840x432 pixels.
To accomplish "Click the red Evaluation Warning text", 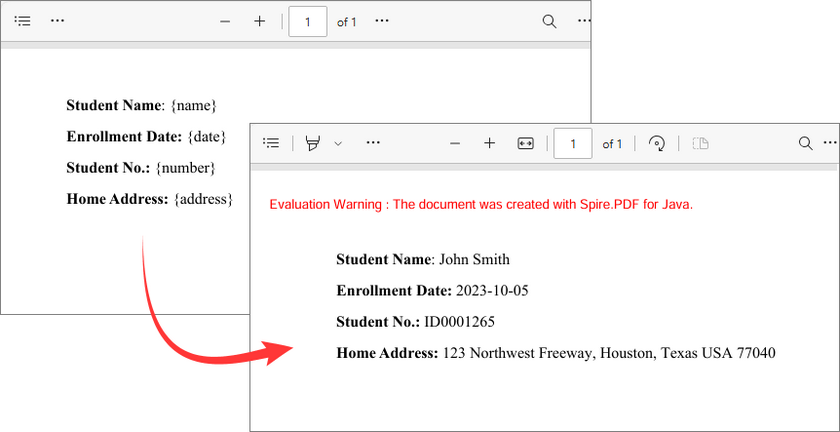I will pos(481,205).
